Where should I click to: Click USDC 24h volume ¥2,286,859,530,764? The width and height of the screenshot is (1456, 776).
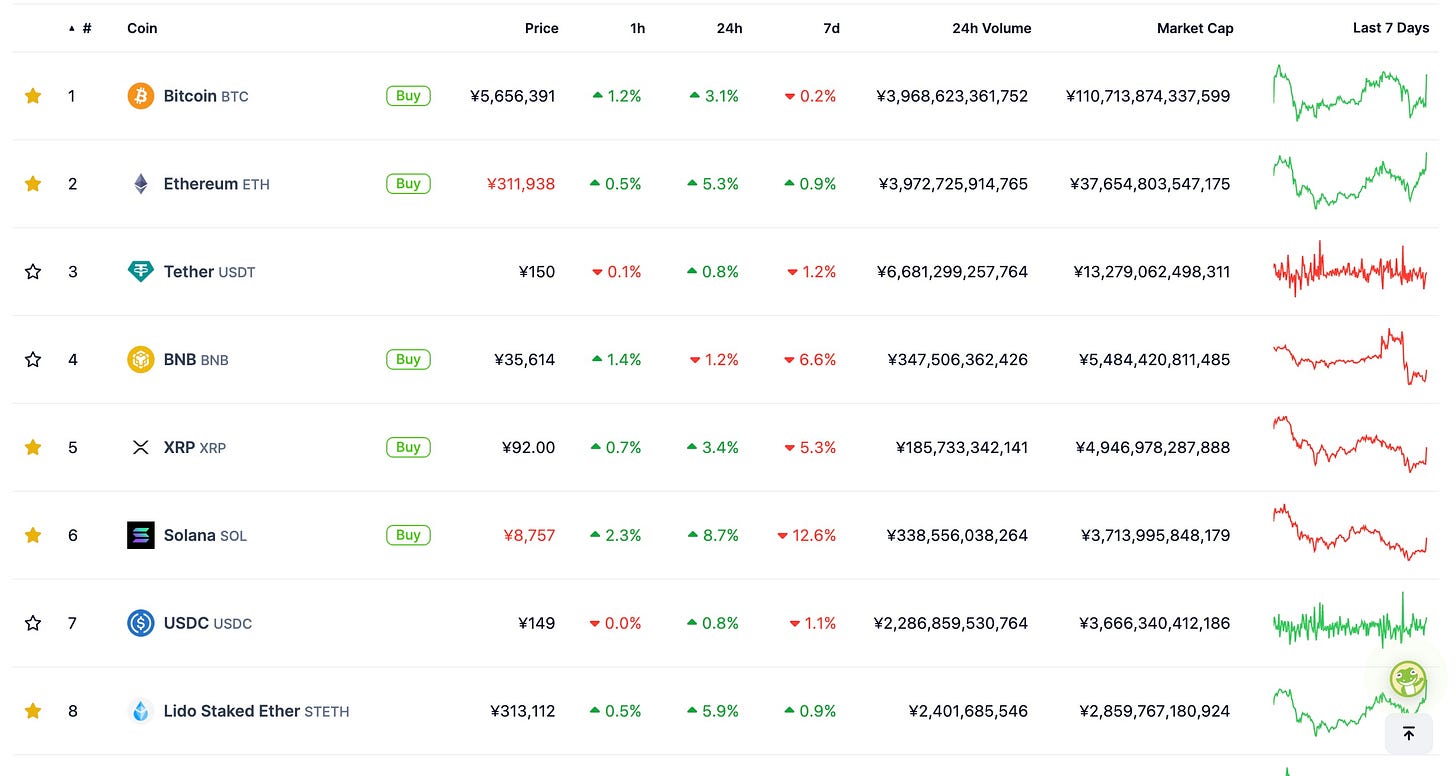tap(950, 623)
